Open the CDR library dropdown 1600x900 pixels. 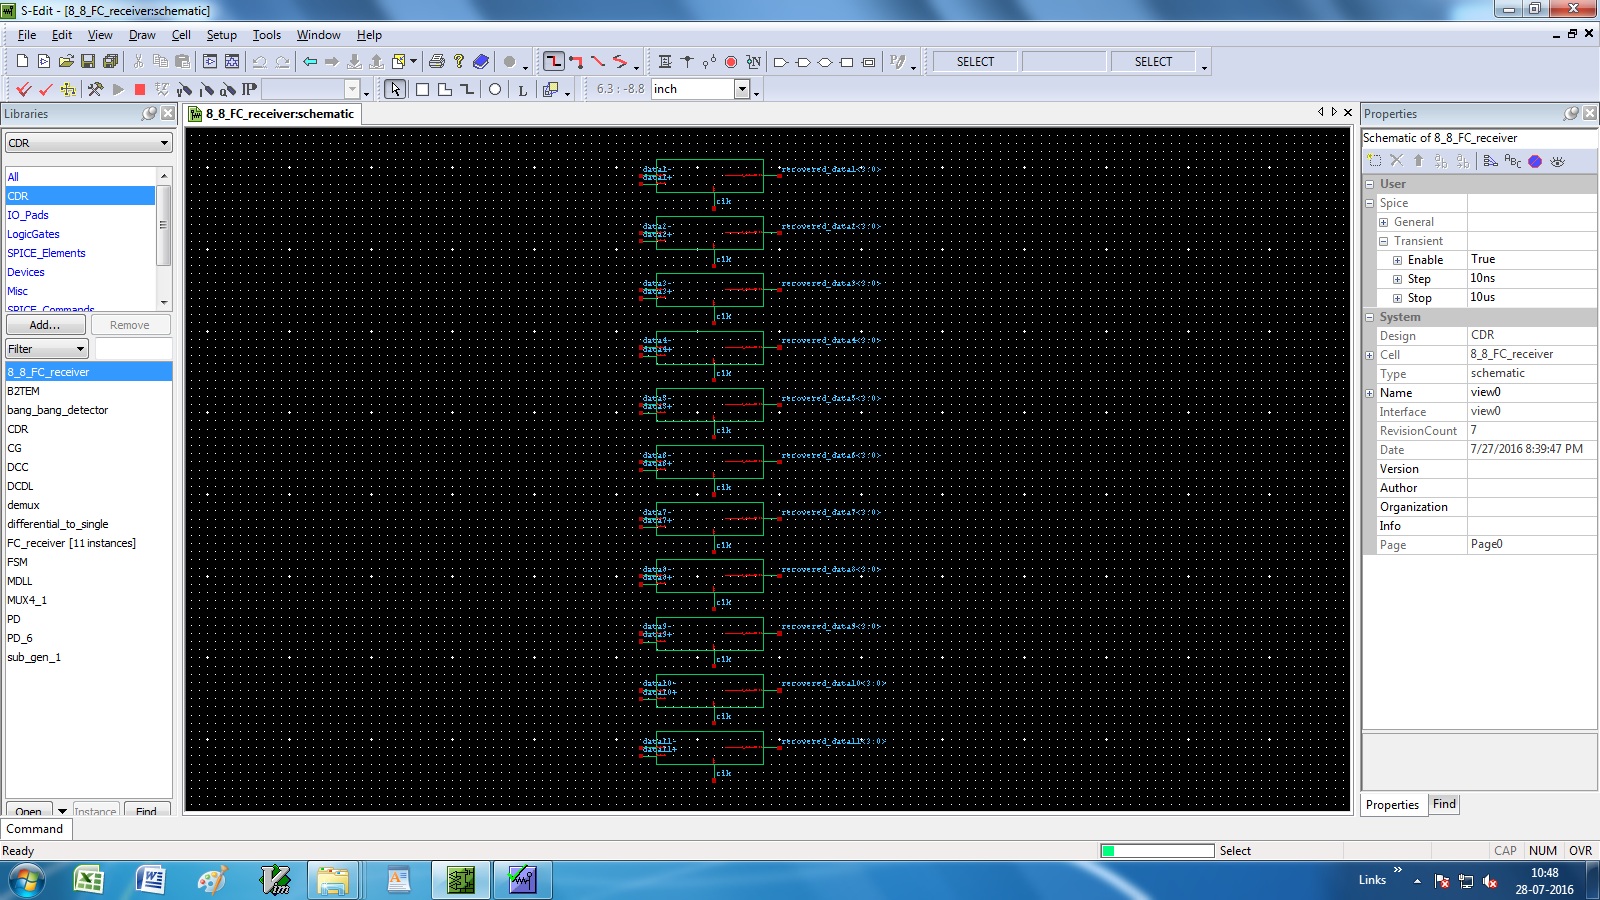pos(89,143)
